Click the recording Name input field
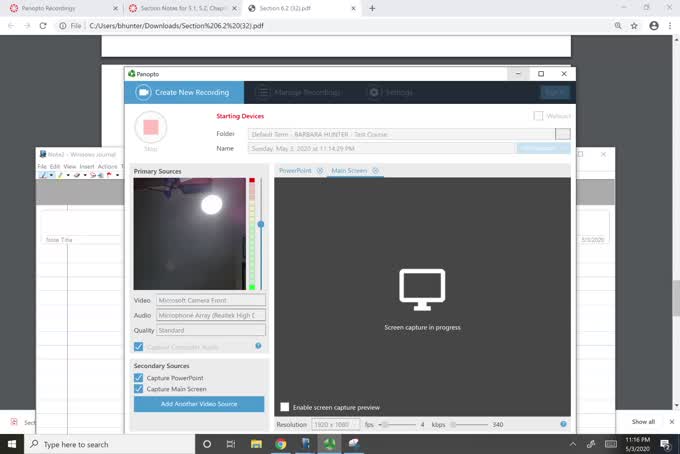Viewport: 680px width, 454px height. [x=381, y=148]
